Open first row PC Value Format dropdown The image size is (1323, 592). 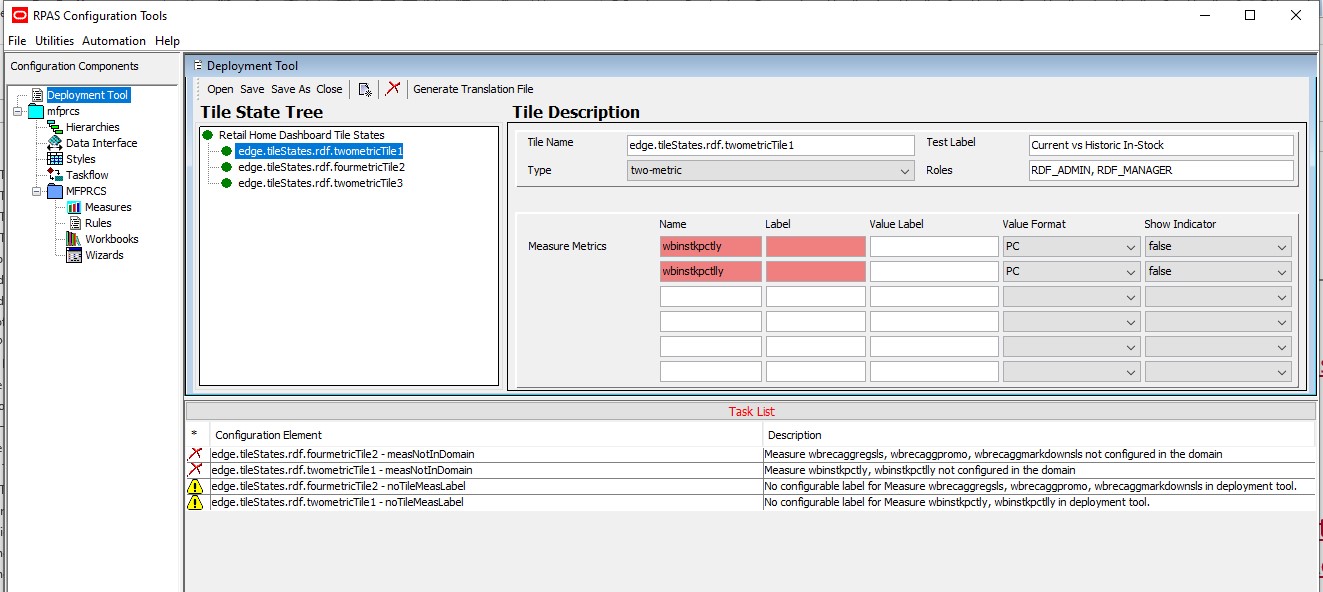pyautogui.click(x=1071, y=246)
